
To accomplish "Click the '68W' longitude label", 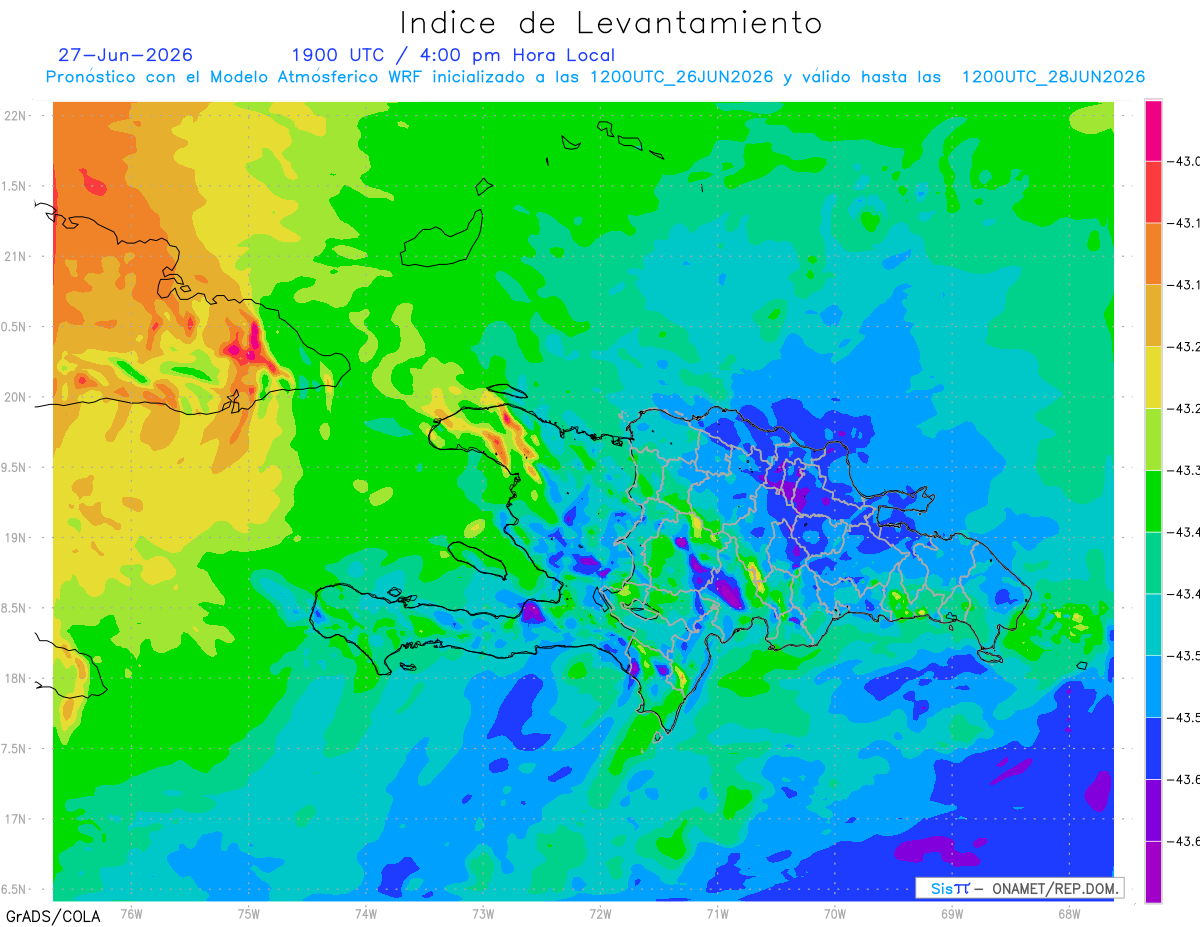I will pyautogui.click(x=1069, y=913).
